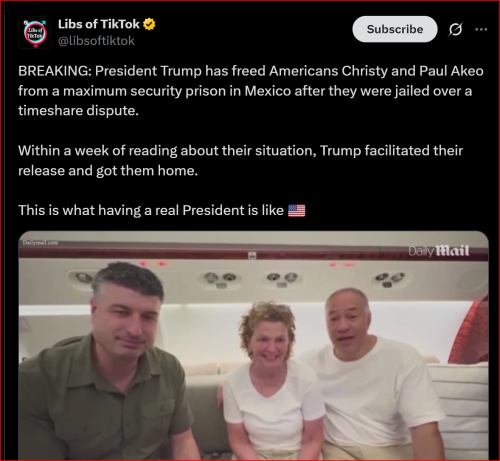The image size is (500, 461).
Task: Open the Grok explain-post icon
Action: pos(455,29)
